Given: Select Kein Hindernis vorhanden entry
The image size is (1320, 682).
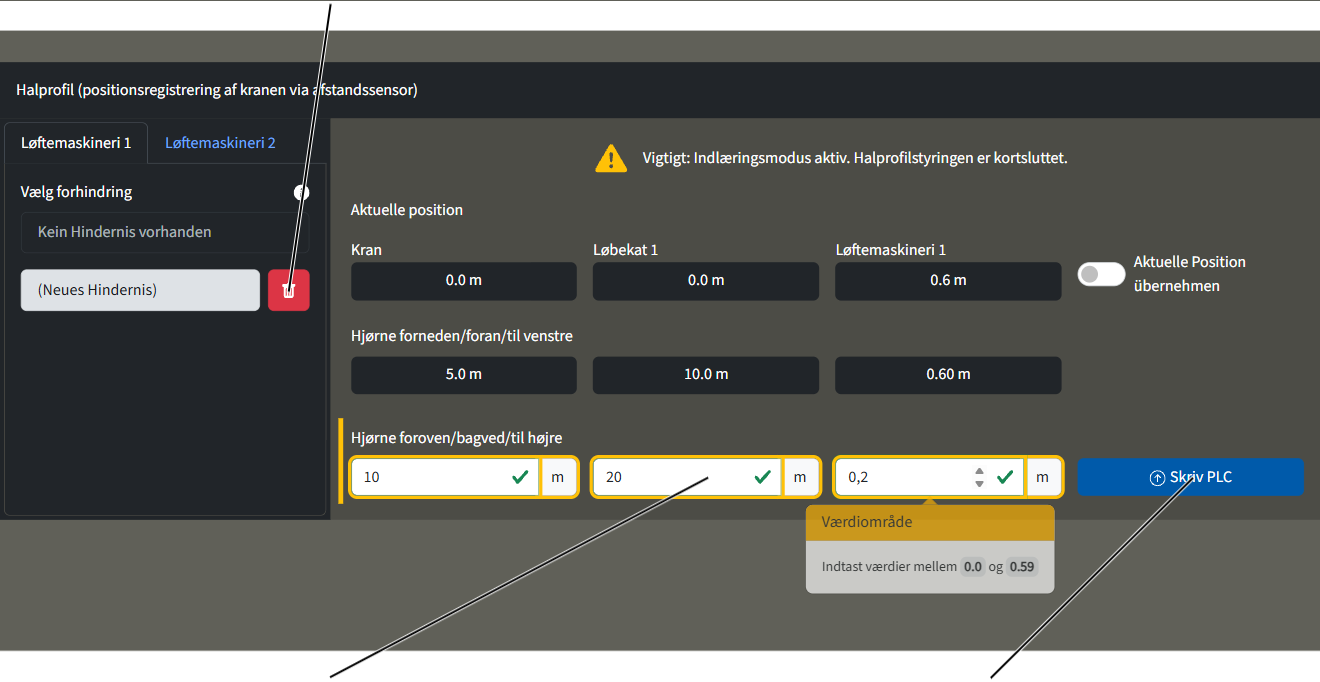Looking at the screenshot, I should [x=165, y=232].
